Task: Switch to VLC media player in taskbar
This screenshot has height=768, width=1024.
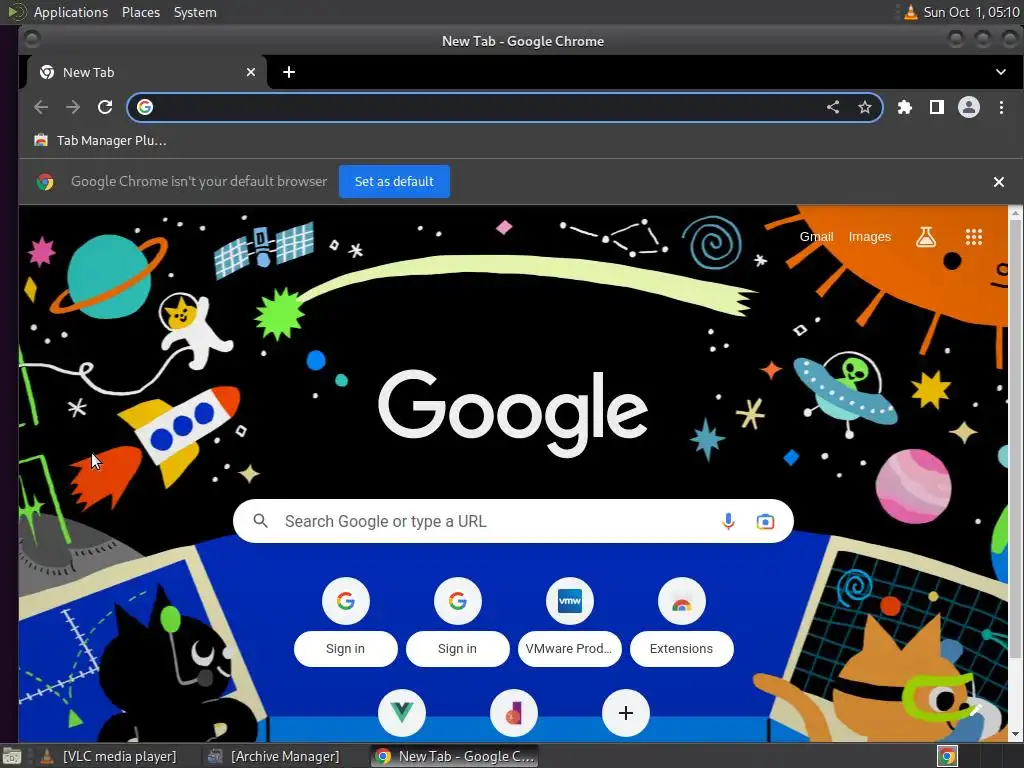Action: pos(108,756)
